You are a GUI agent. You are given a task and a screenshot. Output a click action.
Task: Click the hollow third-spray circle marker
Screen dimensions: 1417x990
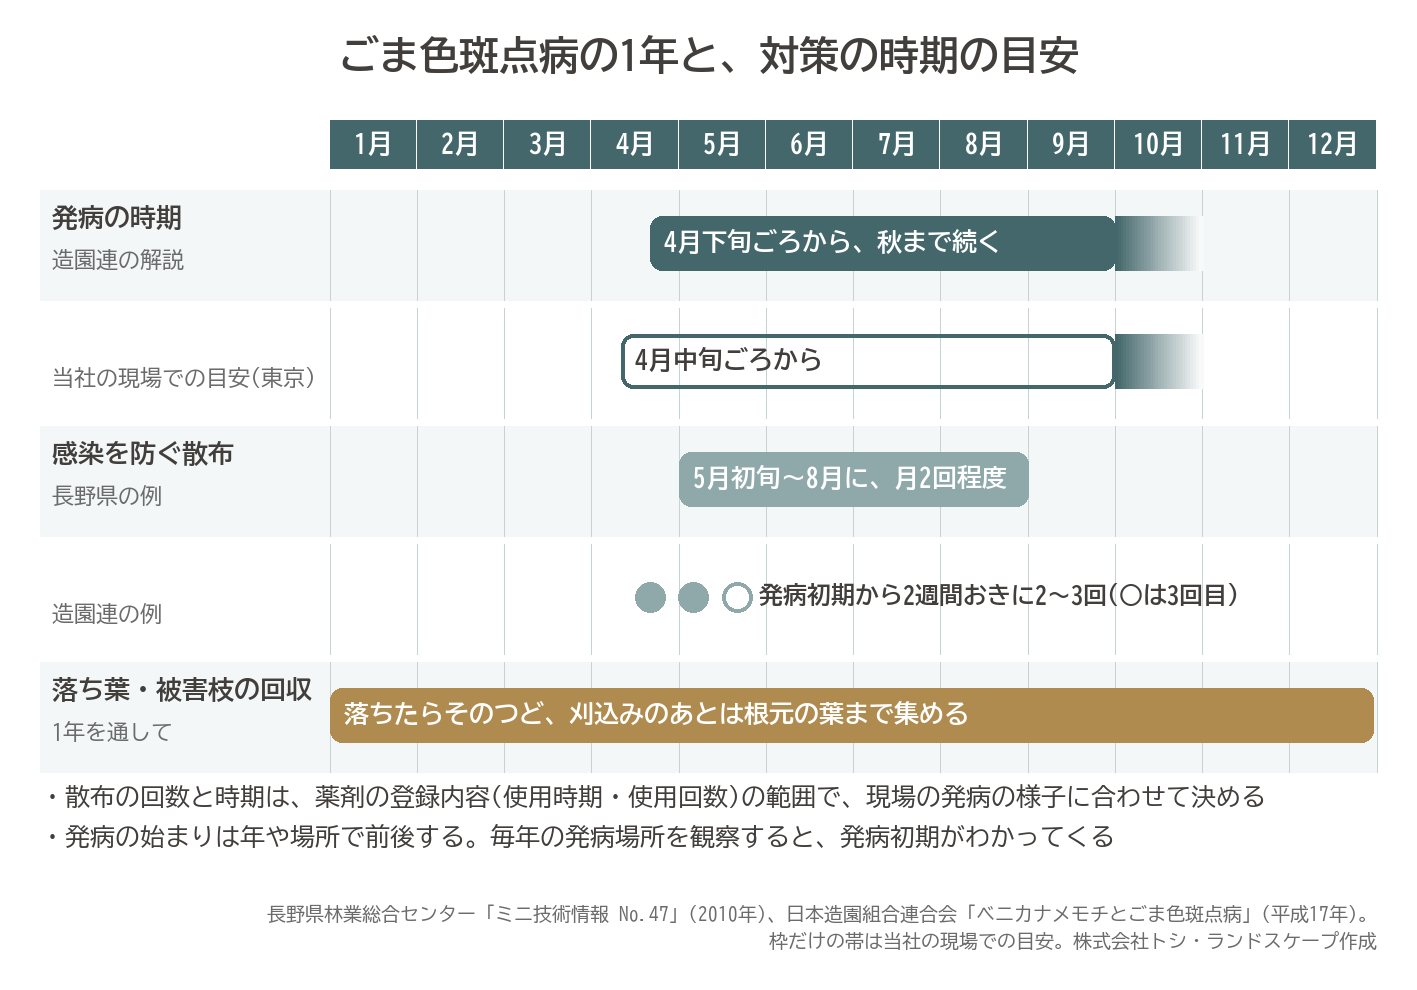point(737,597)
